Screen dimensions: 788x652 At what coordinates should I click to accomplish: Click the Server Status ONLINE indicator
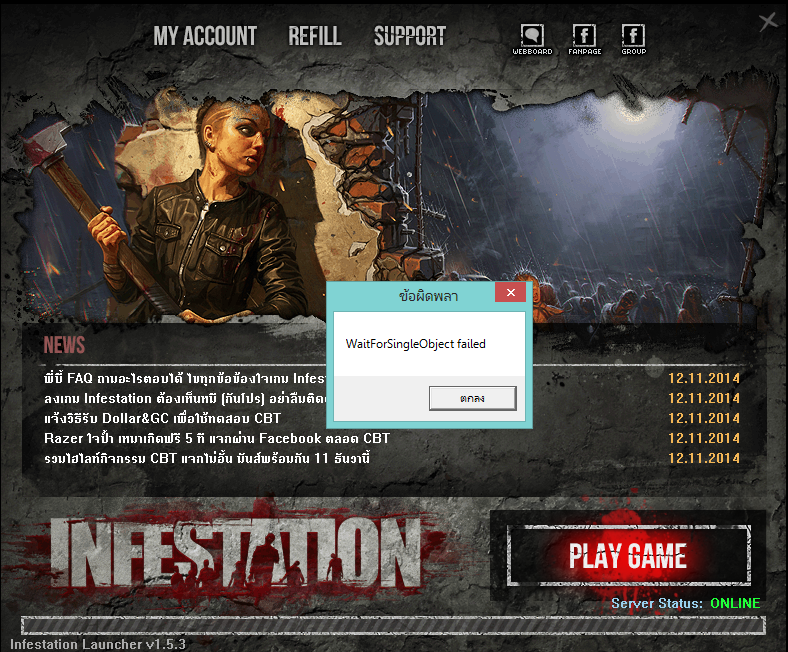coord(734,603)
